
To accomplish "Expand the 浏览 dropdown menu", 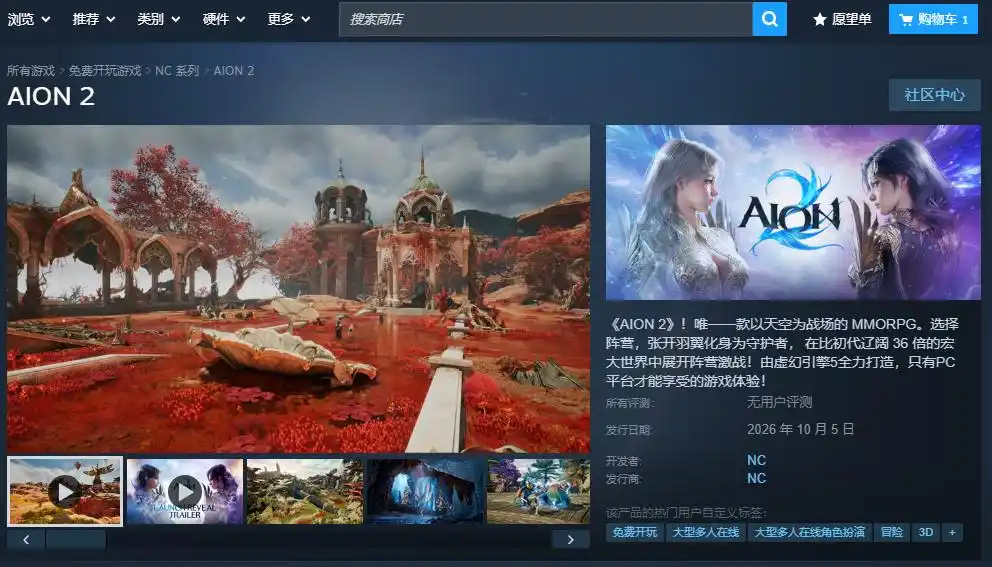I will (28, 19).
